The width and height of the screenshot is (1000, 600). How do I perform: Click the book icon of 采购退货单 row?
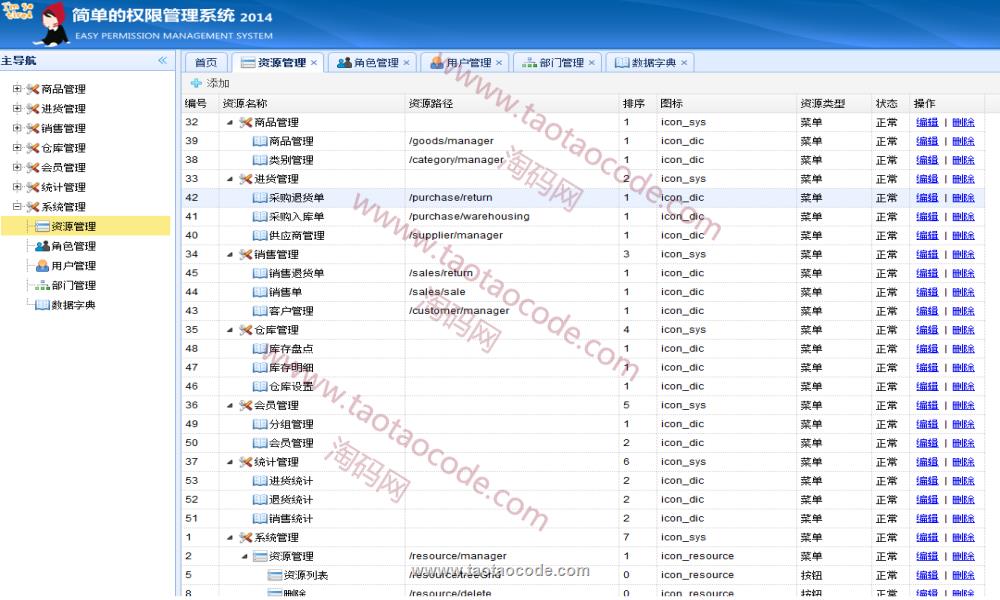click(260, 198)
